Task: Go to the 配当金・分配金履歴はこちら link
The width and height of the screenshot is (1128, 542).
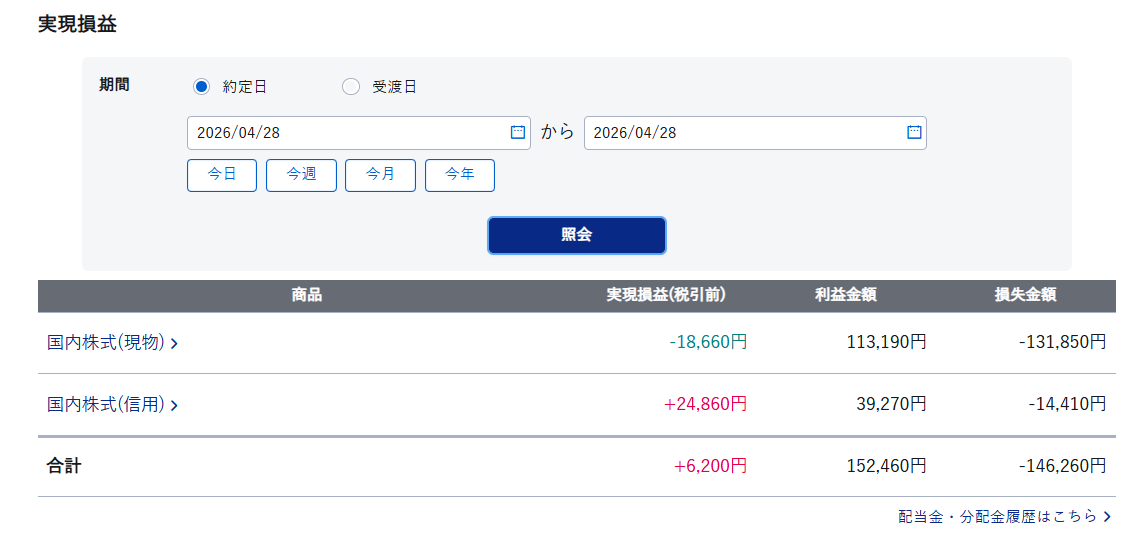Action: coord(997,517)
